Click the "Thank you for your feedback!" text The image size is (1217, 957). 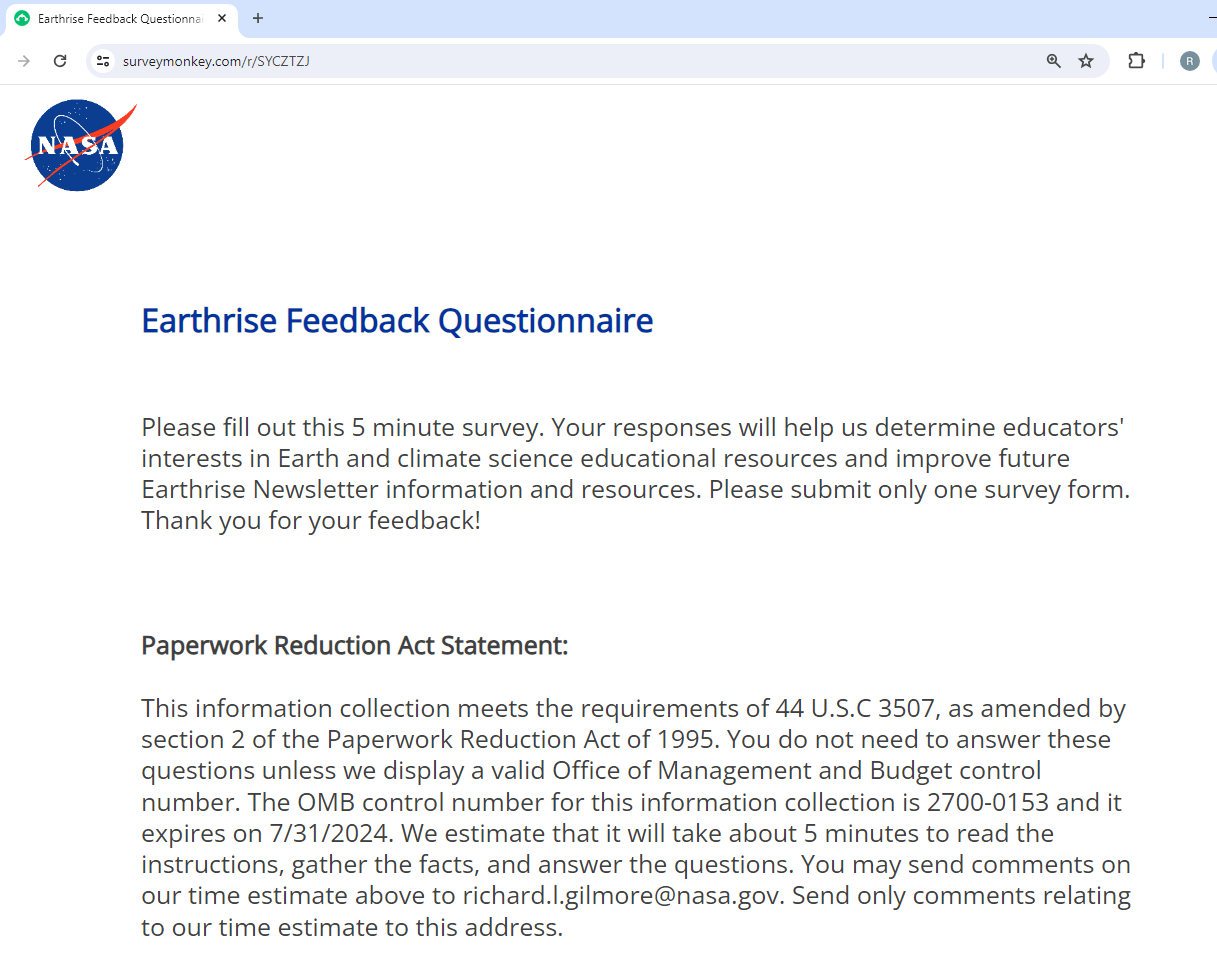point(311,521)
